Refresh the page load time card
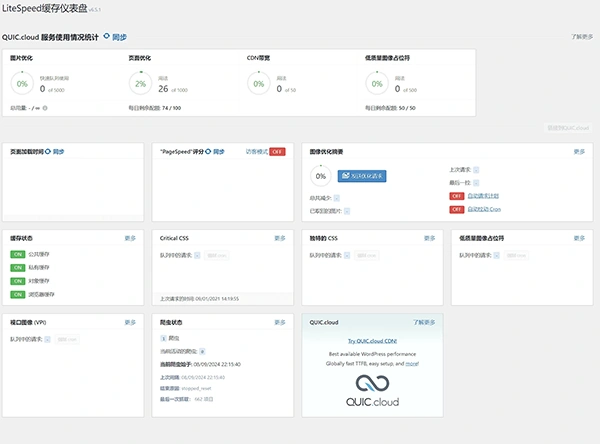This screenshot has width=600, height=444. (x=55, y=152)
